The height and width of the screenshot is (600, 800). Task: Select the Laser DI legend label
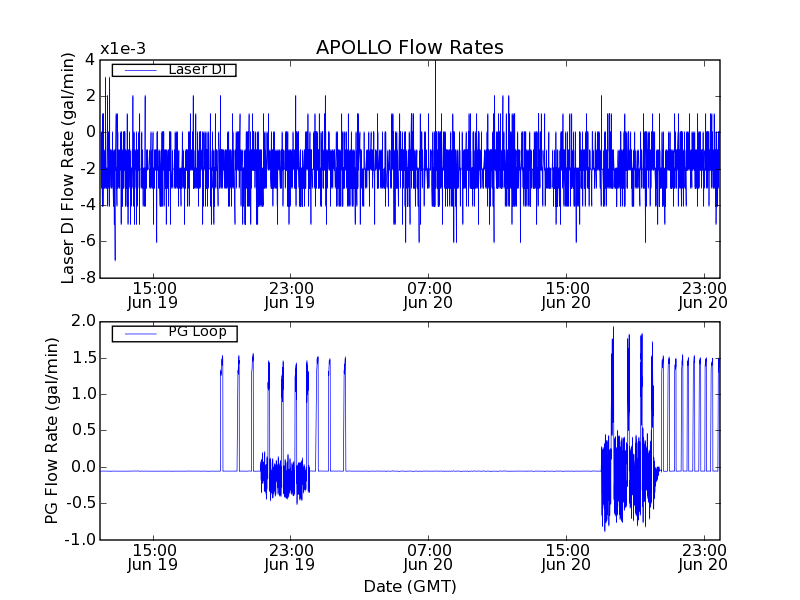tap(196, 70)
